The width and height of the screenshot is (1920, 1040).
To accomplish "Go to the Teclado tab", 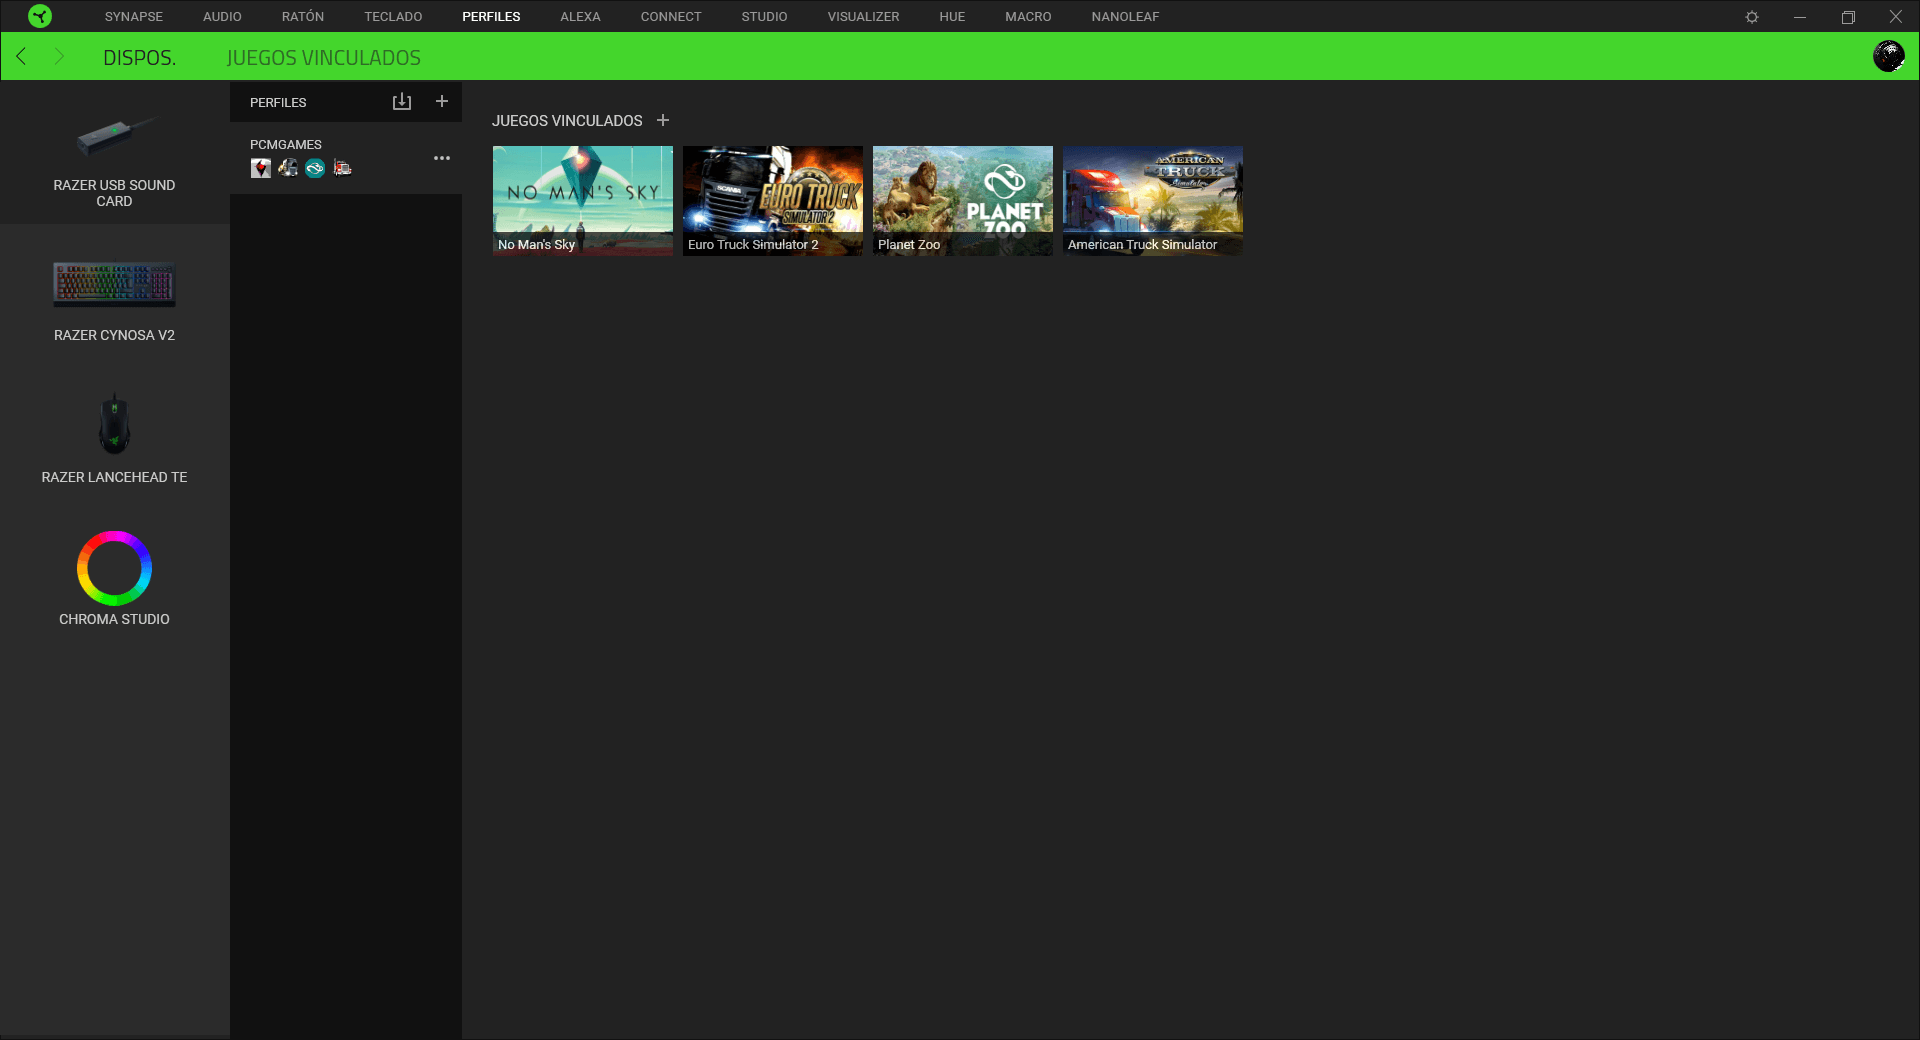I will pyautogui.click(x=393, y=17).
